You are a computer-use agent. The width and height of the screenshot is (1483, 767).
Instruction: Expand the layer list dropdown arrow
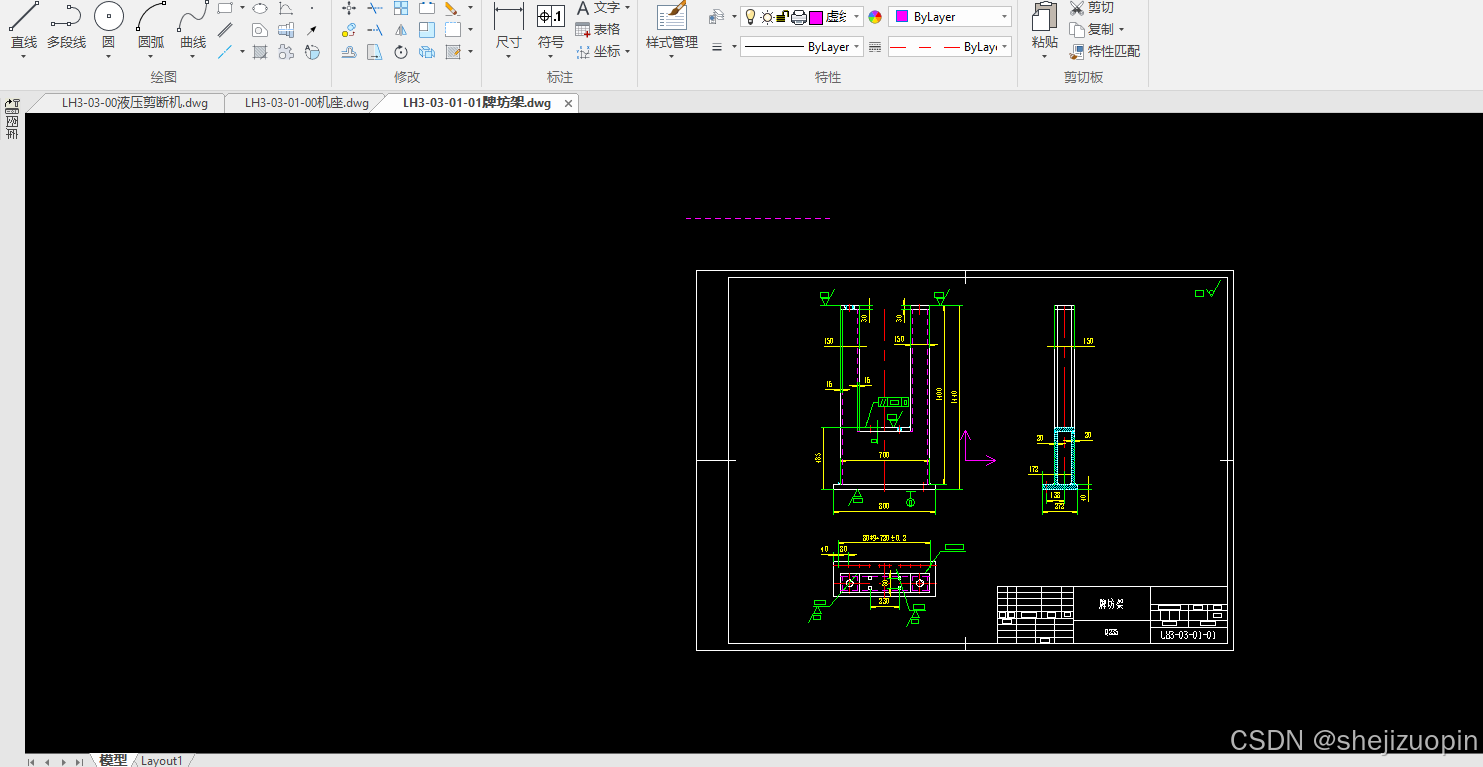(x=857, y=17)
